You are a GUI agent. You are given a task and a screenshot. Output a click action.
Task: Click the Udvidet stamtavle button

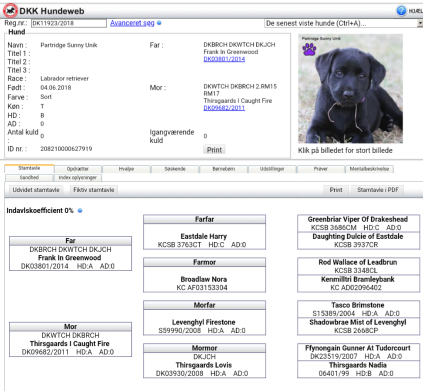point(36,190)
